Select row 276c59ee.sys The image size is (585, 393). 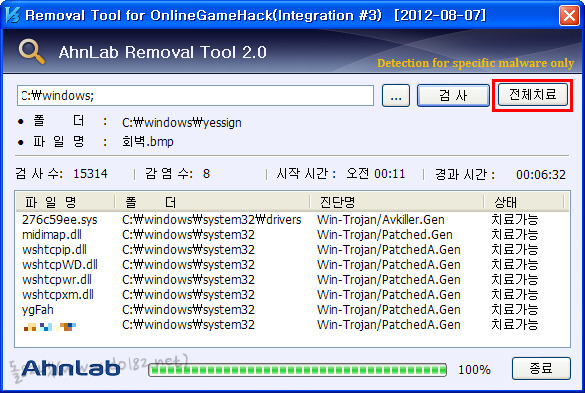[x=292, y=219]
